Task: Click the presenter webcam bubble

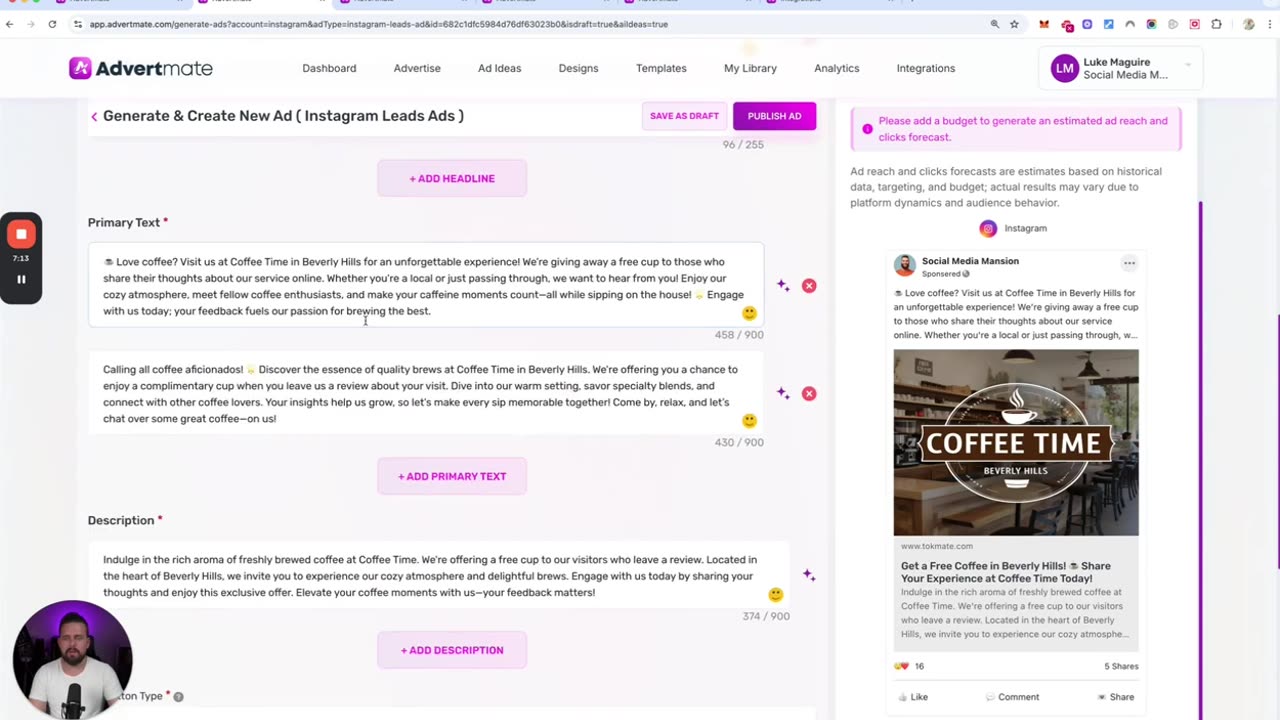Action: [x=73, y=660]
